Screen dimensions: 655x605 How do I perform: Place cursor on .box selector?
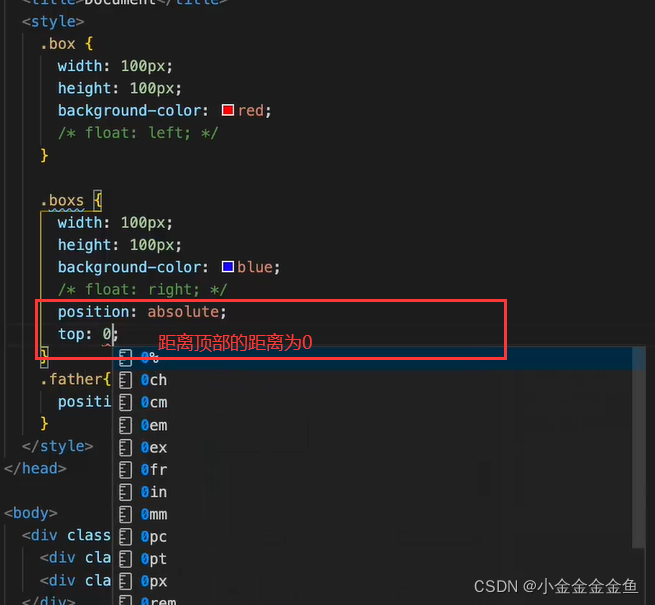(x=58, y=44)
